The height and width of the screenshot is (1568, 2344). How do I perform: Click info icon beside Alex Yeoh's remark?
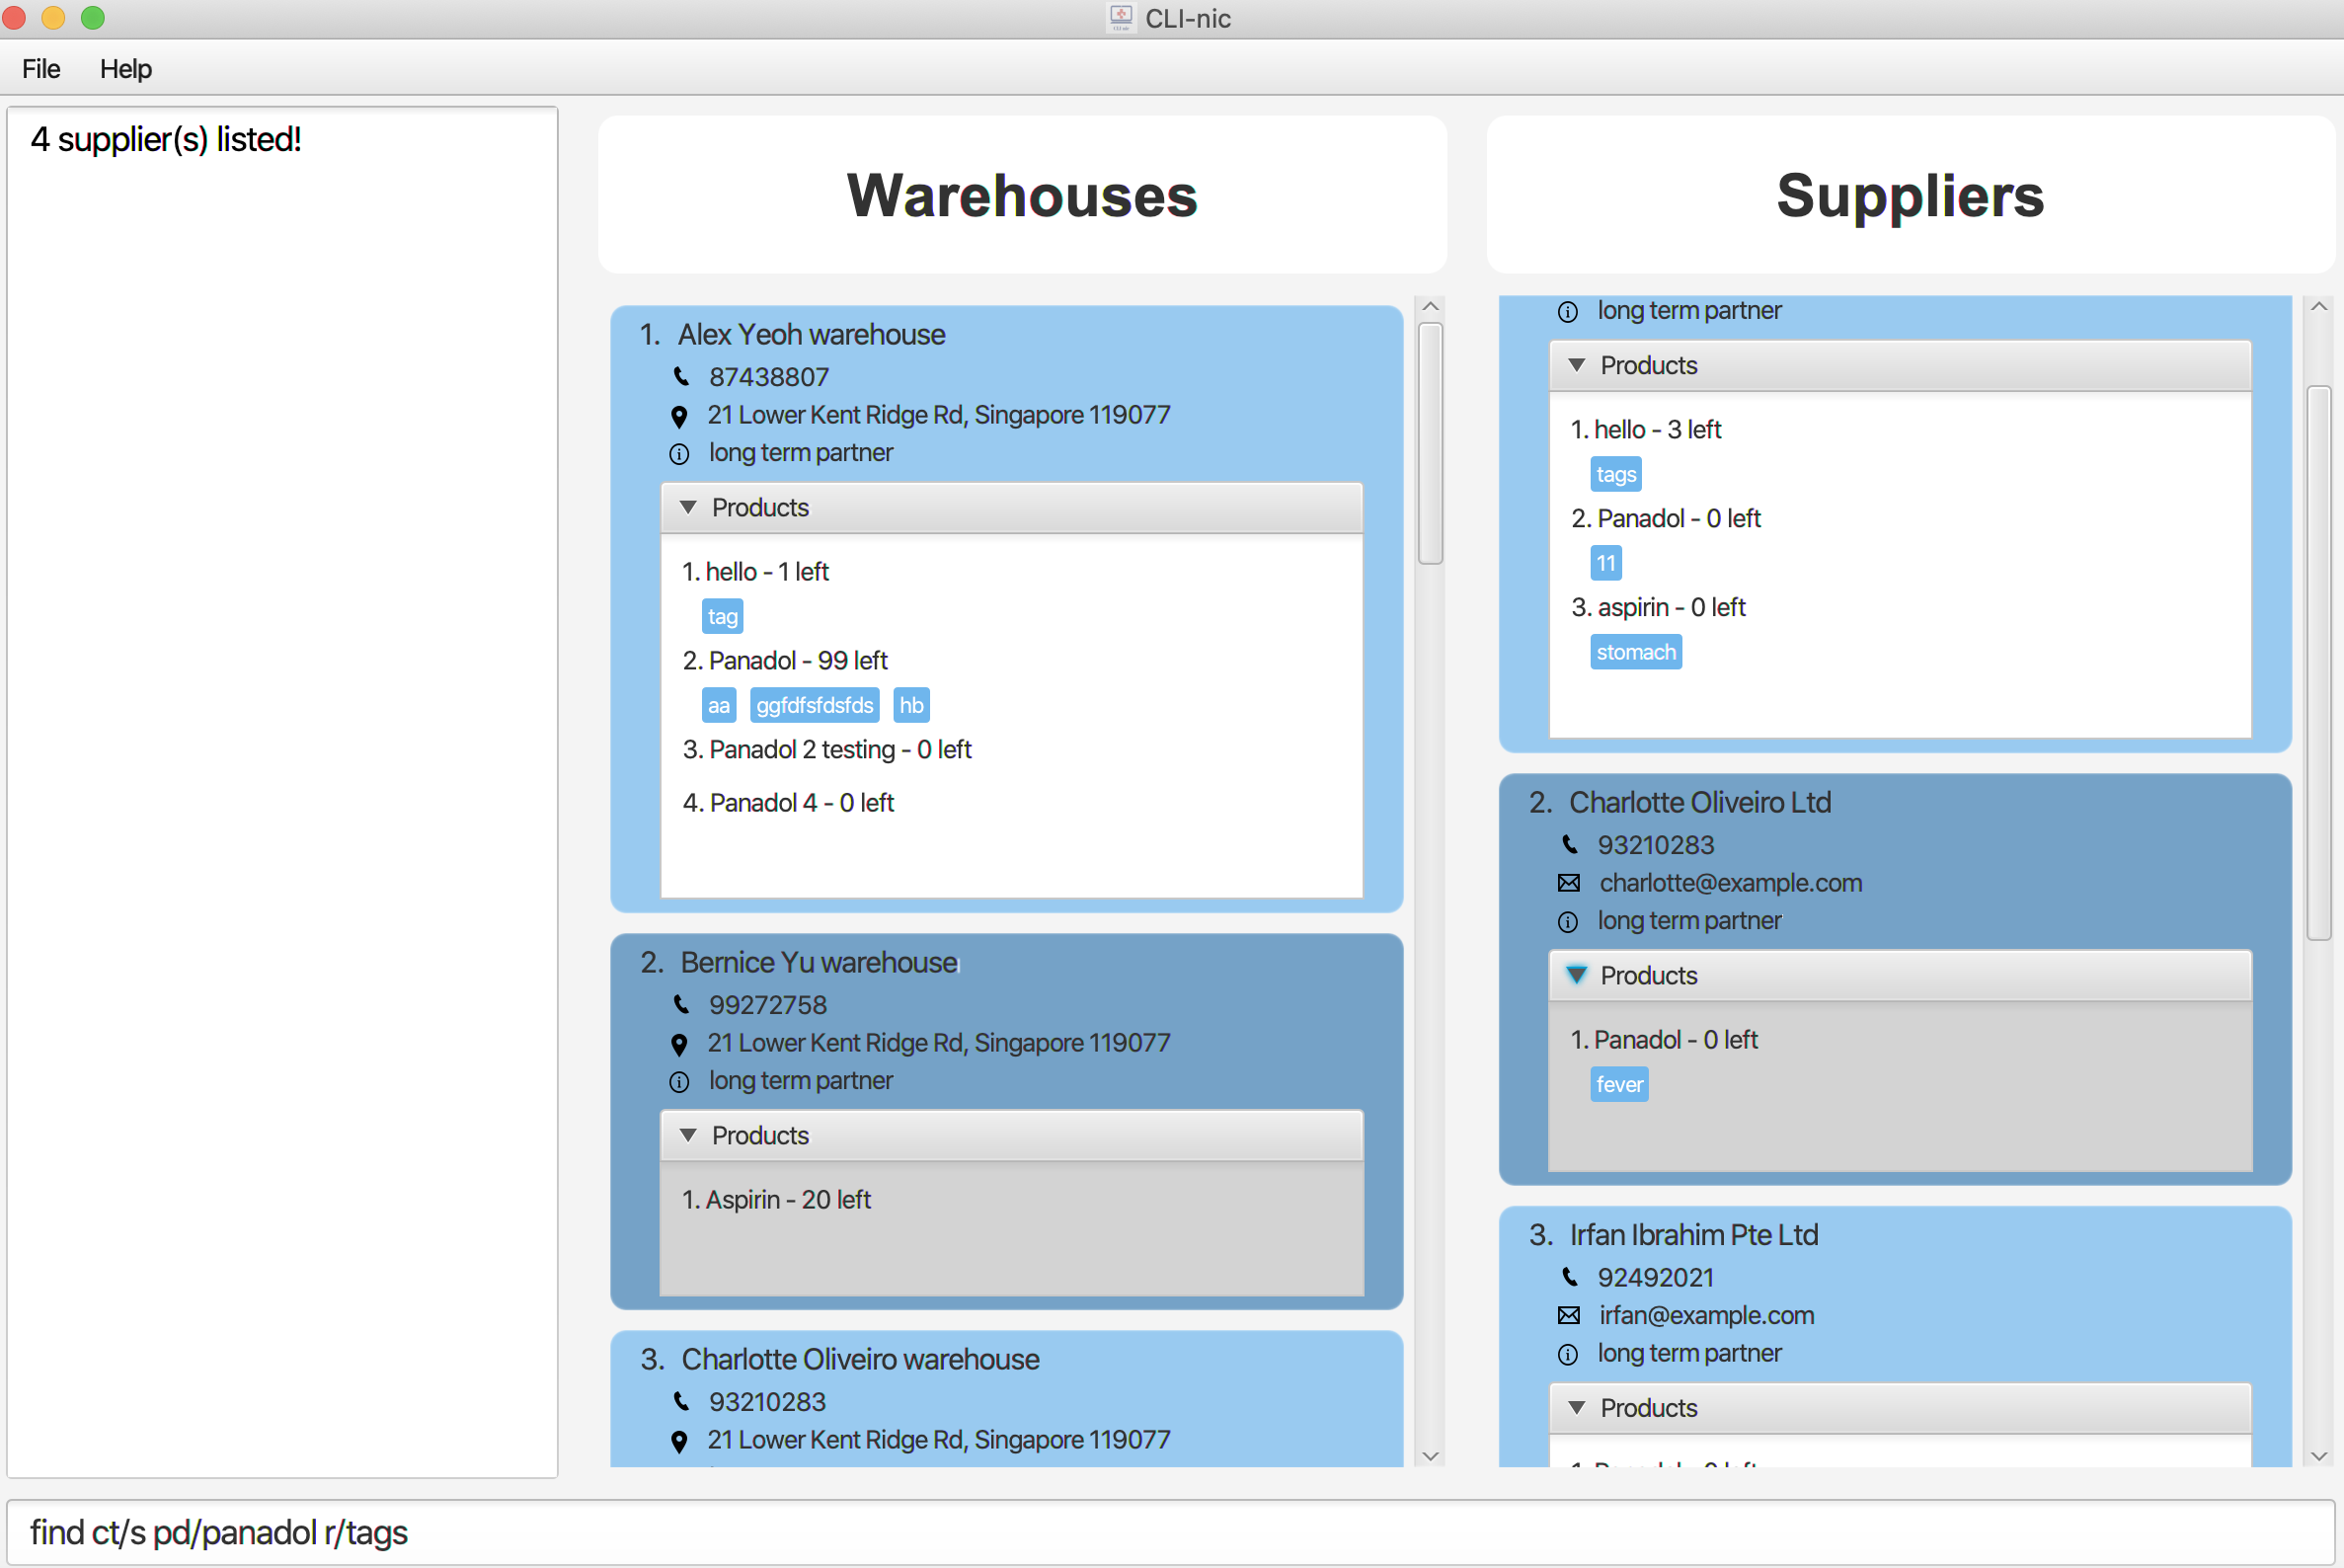point(679,454)
